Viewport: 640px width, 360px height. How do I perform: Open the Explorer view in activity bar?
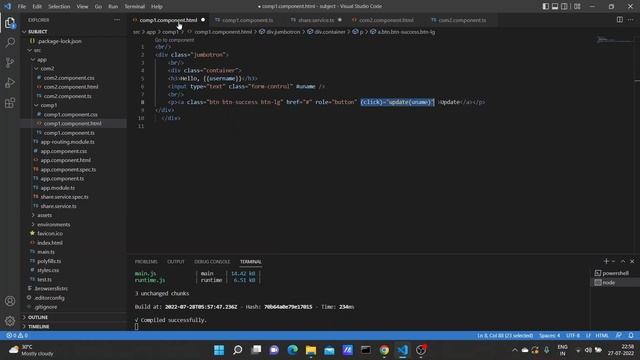[10, 23]
